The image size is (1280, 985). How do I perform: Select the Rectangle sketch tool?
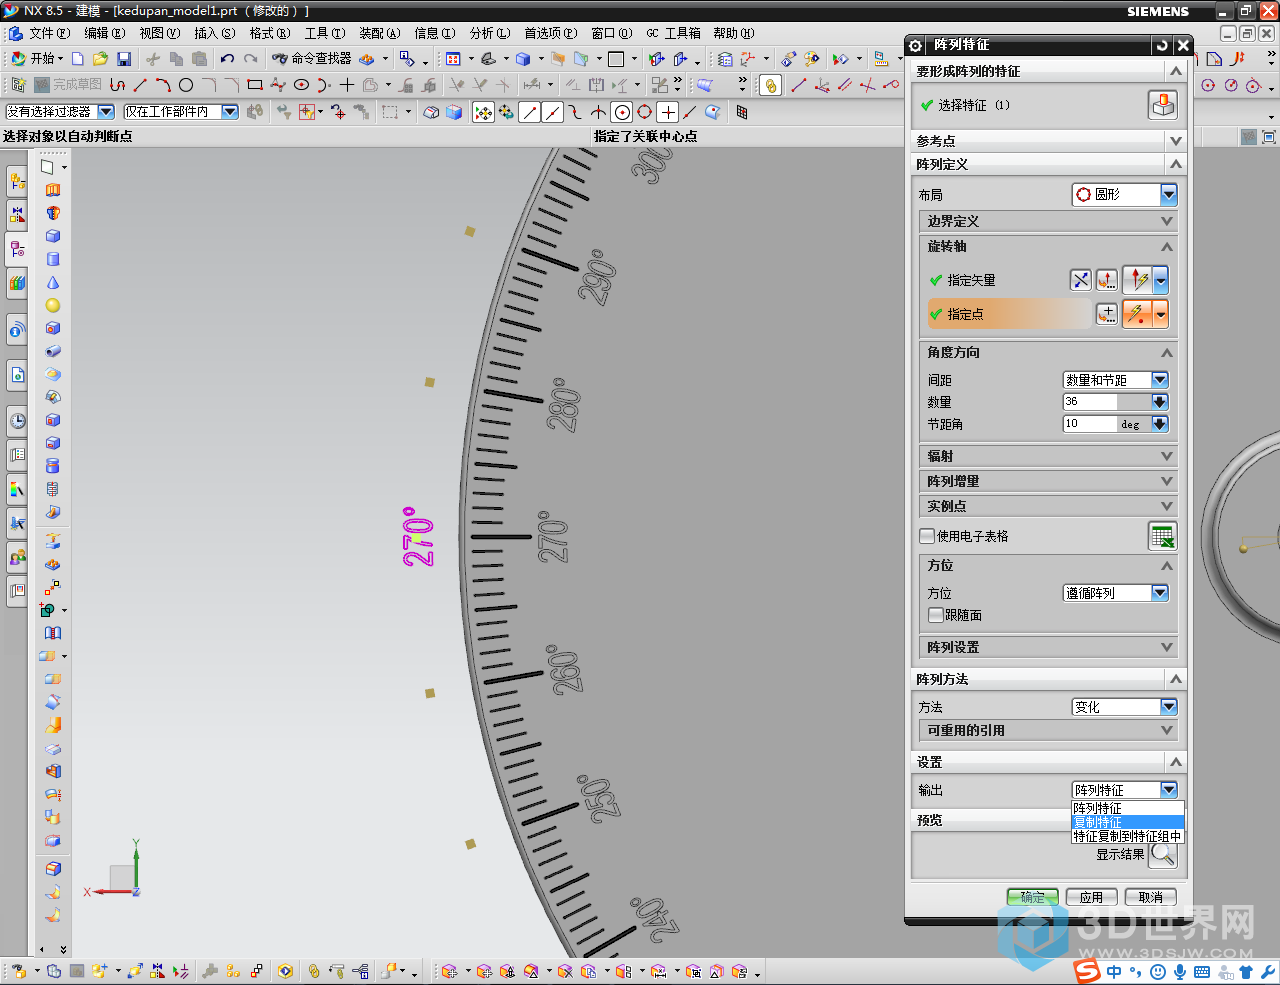click(255, 85)
